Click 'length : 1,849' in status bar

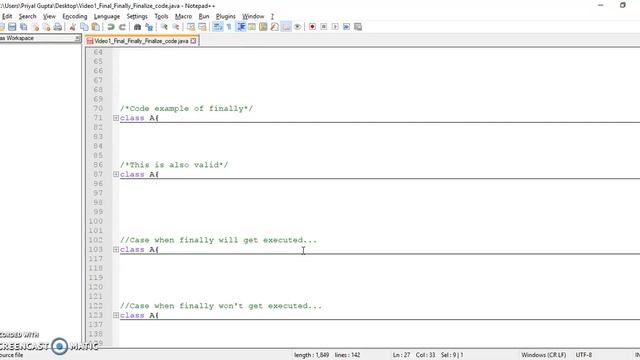point(311,355)
